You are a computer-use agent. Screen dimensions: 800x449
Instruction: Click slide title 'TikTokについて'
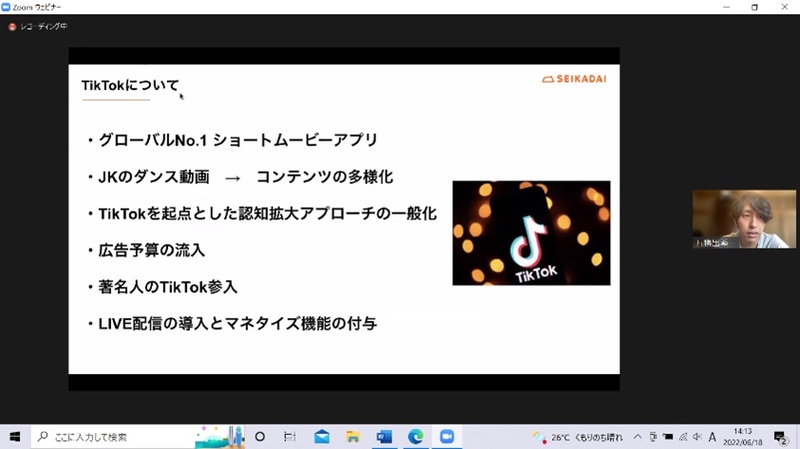point(131,85)
